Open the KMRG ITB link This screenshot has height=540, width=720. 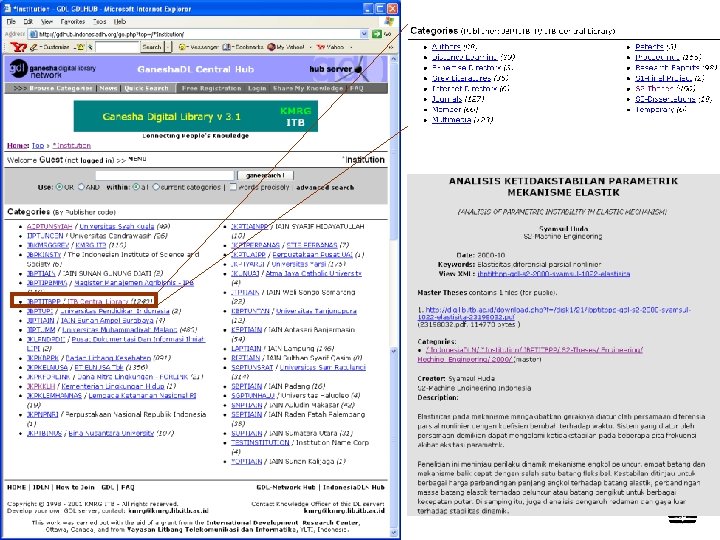click(90, 245)
